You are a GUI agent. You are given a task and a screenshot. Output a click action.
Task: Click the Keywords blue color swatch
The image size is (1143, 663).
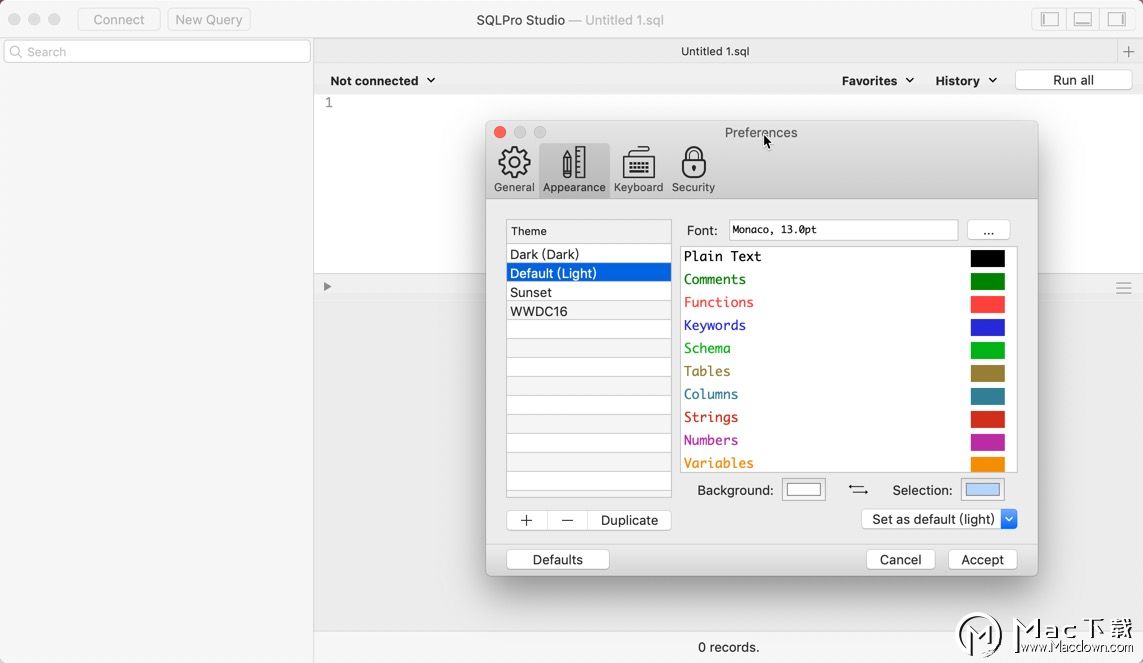tap(987, 326)
